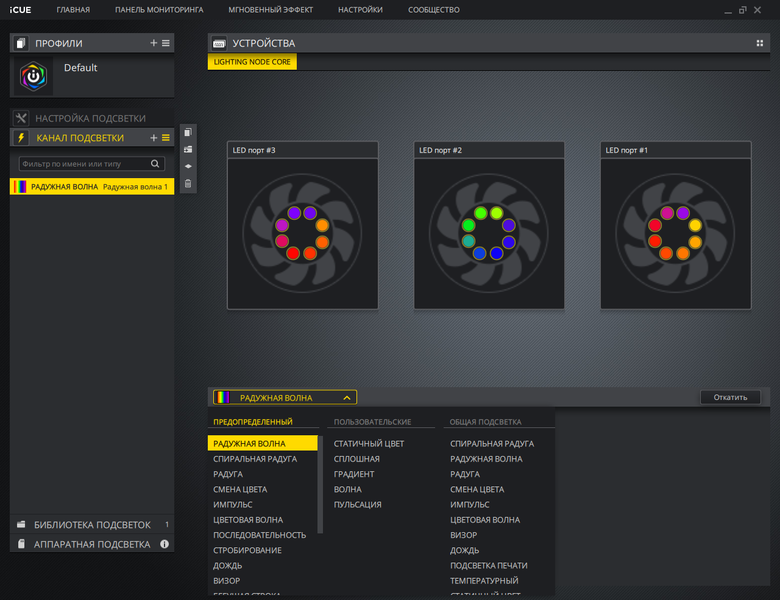This screenshot has width=780, height=600.
Task: Open the Аппаратная подсветка section
Action: (92, 544)
